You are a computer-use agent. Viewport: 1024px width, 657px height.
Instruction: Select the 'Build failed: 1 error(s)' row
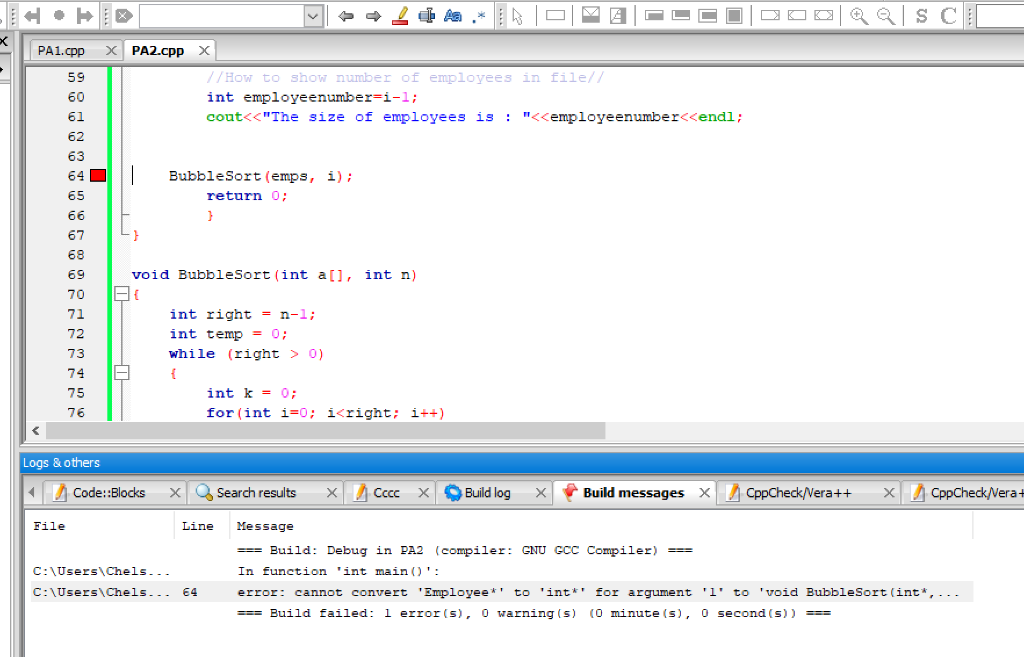click(502, 613)
